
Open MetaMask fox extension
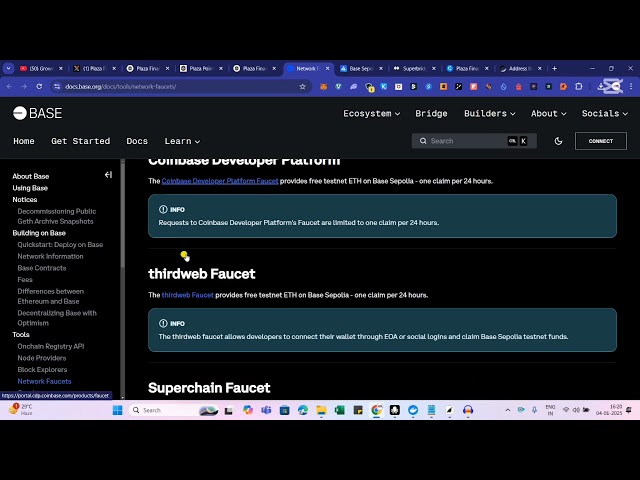(323, 87)
